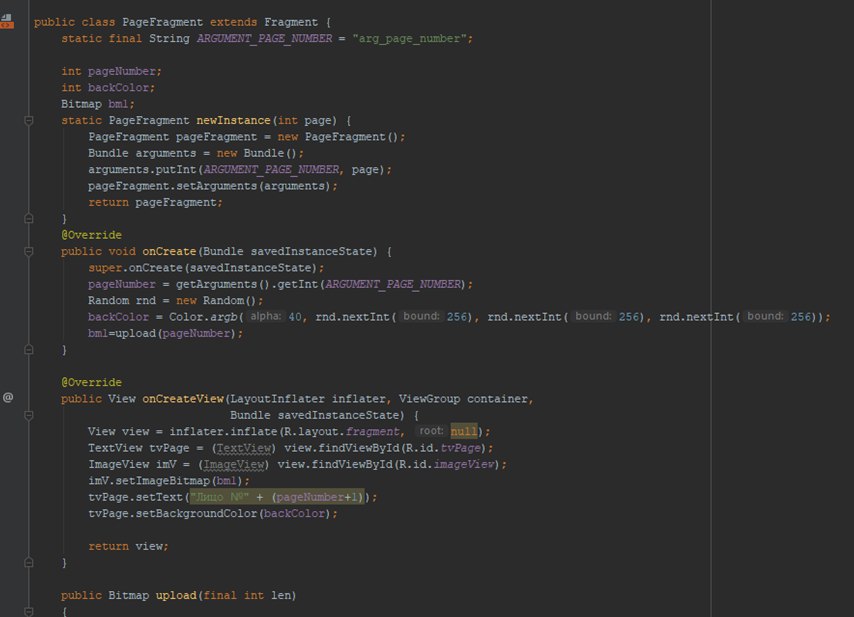854x617 pixels.
Task: Click the 'extends' keyword in the class declaration
Action: (233, 22)
